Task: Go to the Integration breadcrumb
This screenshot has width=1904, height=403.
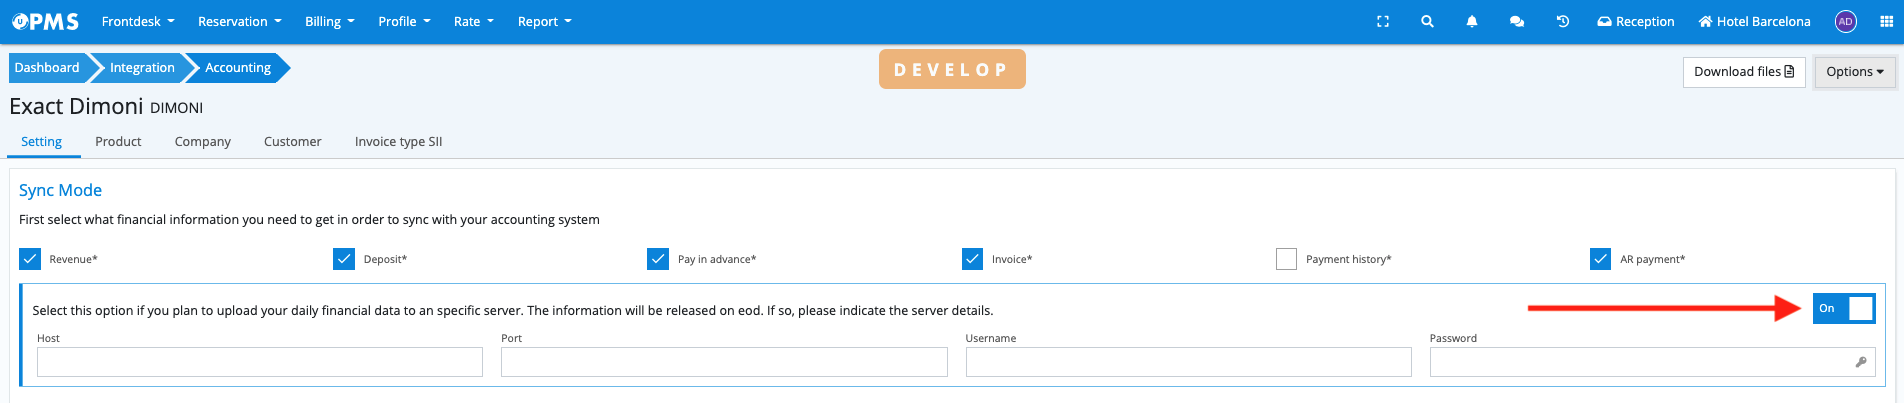Action: 142,68
